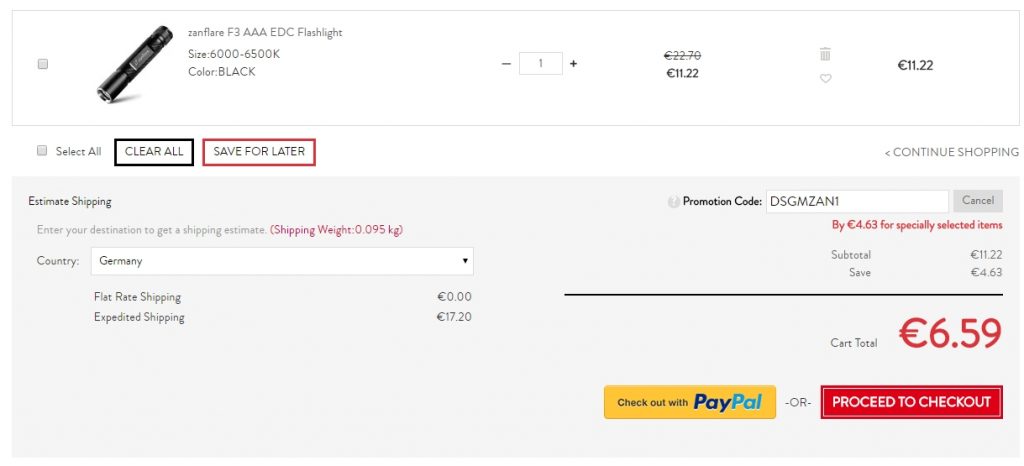Delete the flashlight using the trash icon
1024x466 pixels.
coord(825,54)
